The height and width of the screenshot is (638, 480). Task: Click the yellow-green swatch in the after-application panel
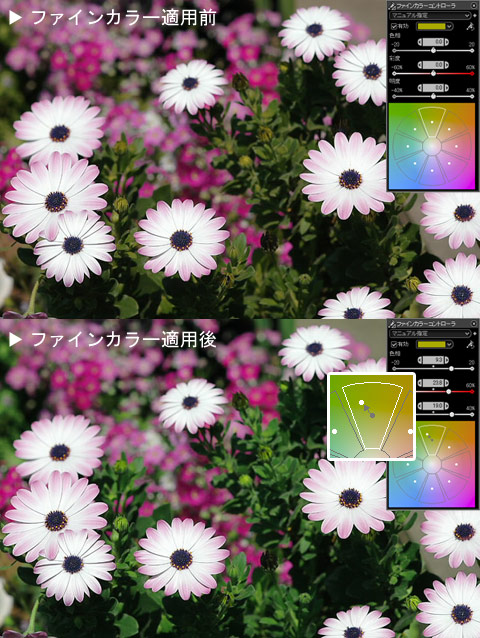click(431, 345)
